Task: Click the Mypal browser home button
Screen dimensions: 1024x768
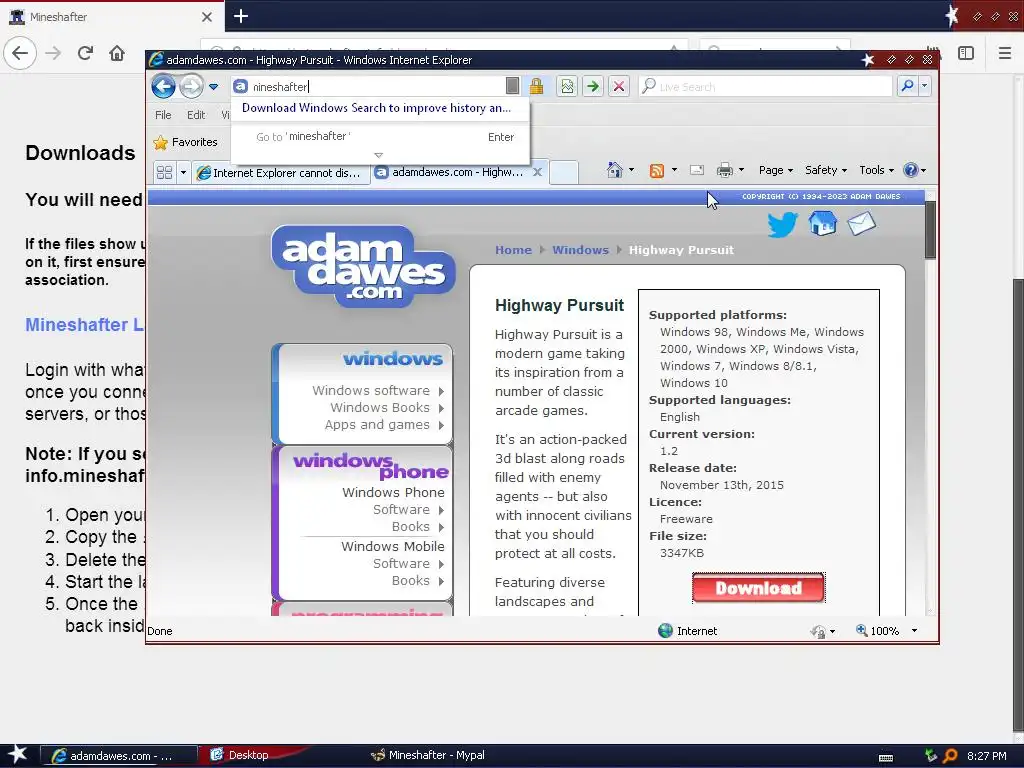Action: point(117,53)
